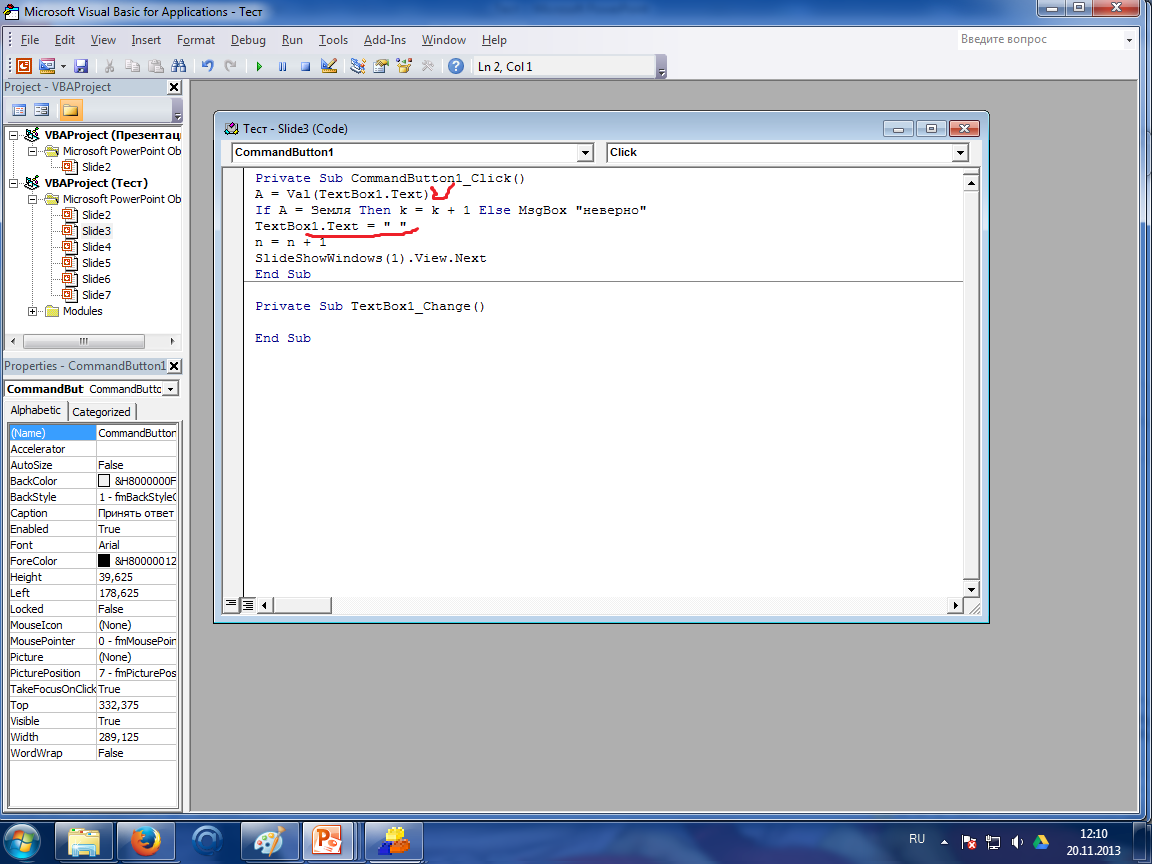Click the Reset stop icon
This screenshot has width=1164, height=868.
pos(305,66)
